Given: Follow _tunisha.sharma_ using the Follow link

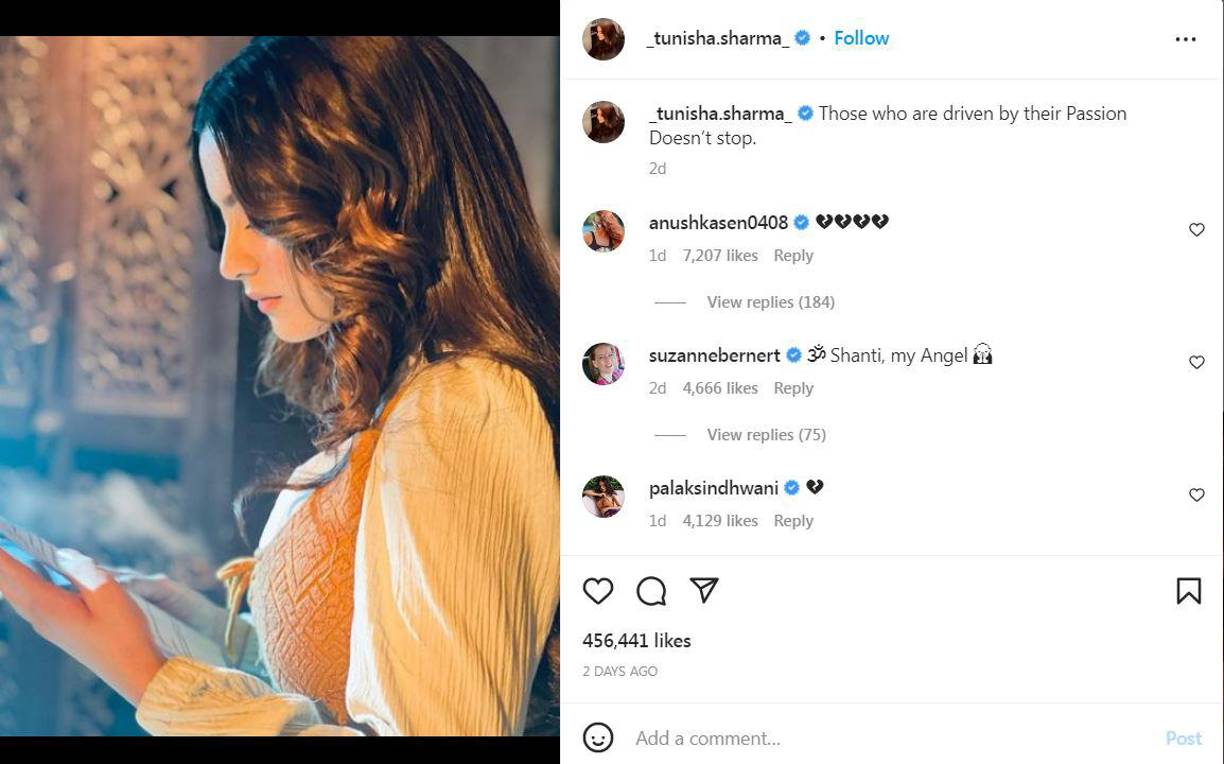Looking at the screenshot, I should [861, 38].
